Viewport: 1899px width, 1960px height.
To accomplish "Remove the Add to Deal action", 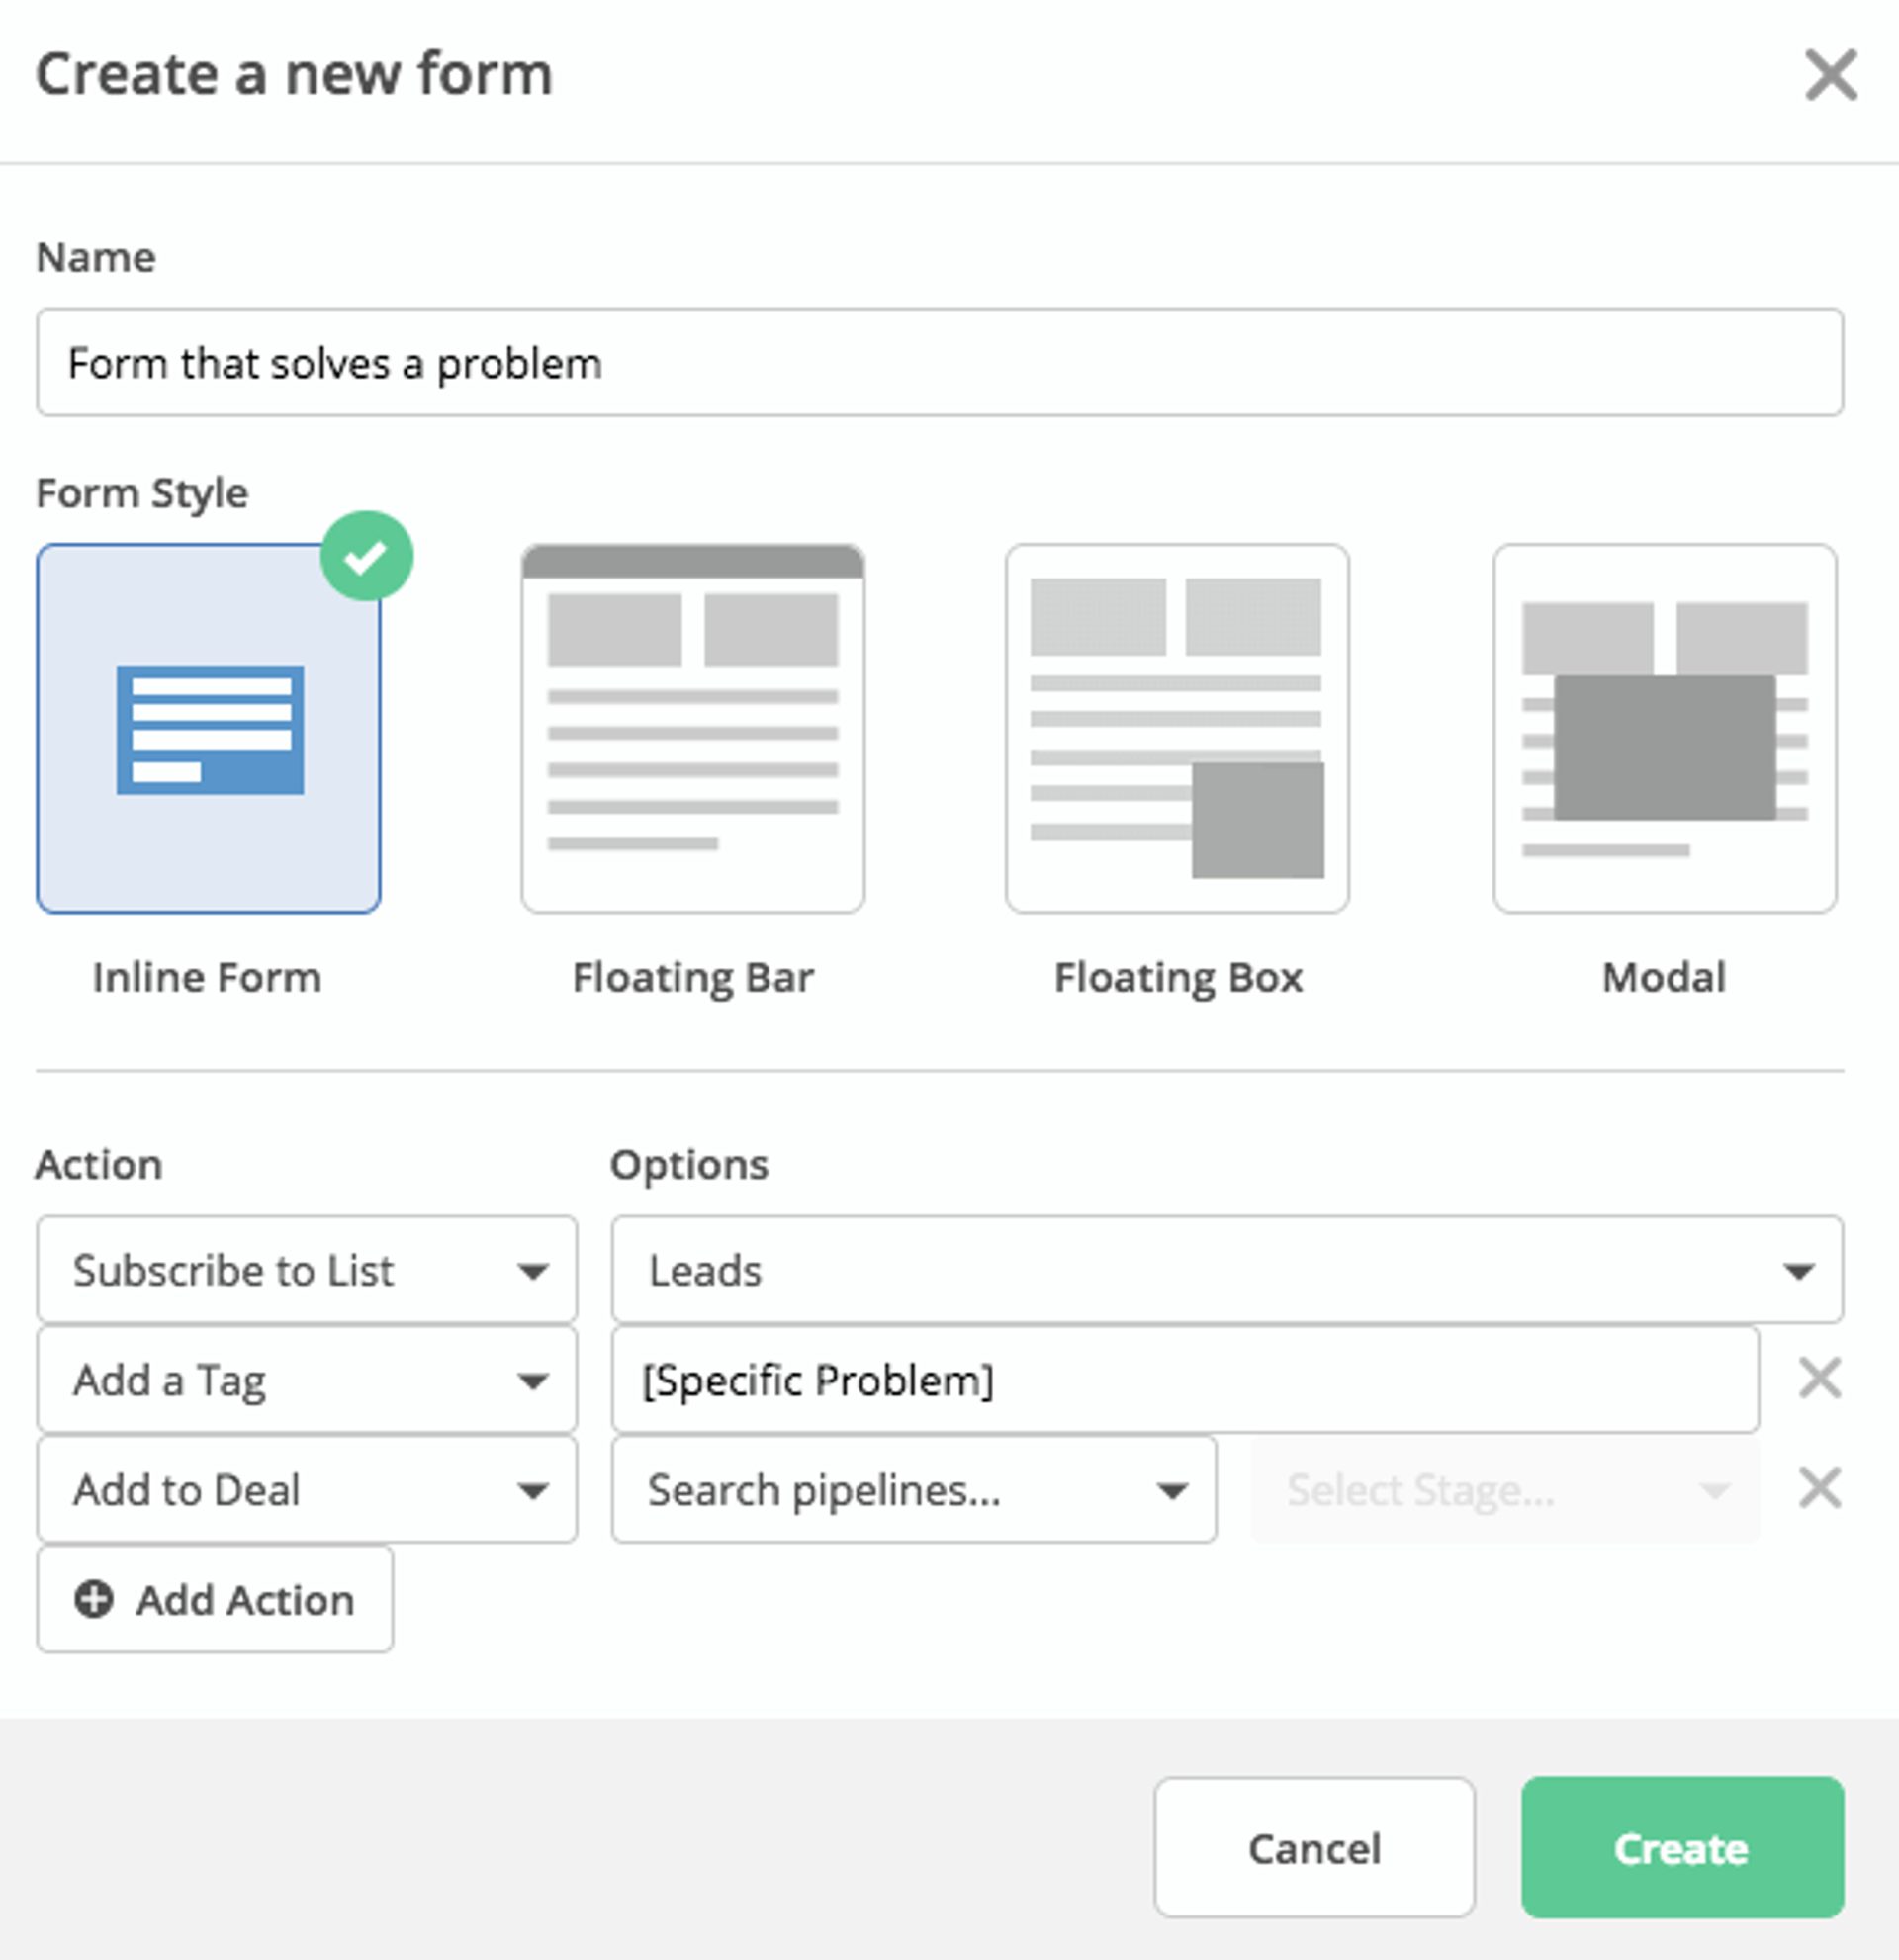I will (x=1821, y=1490).
